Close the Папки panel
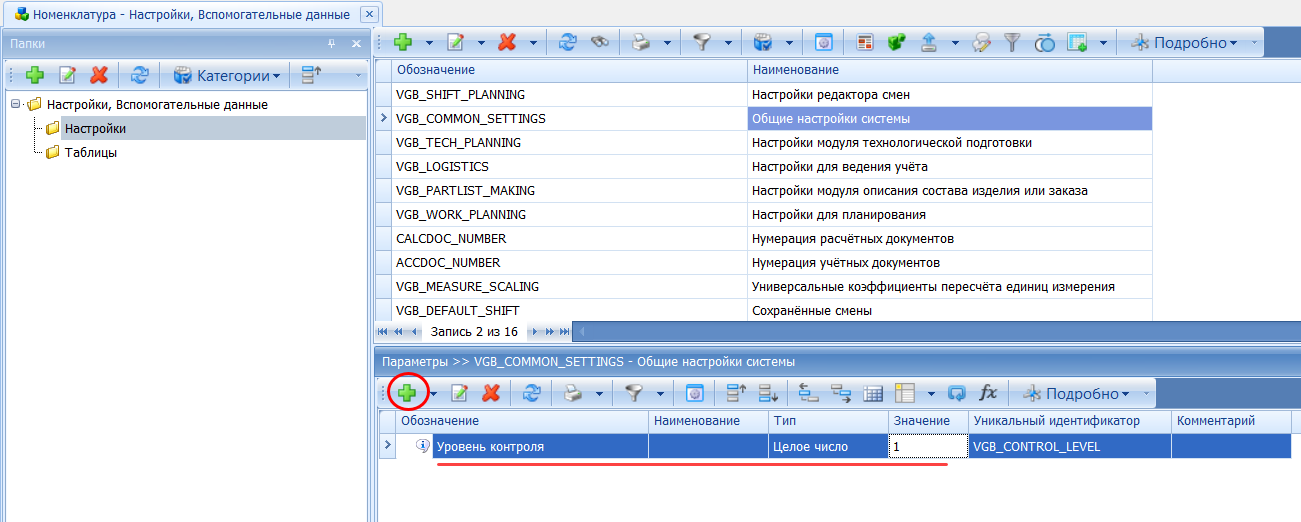 tap(355, 44)
